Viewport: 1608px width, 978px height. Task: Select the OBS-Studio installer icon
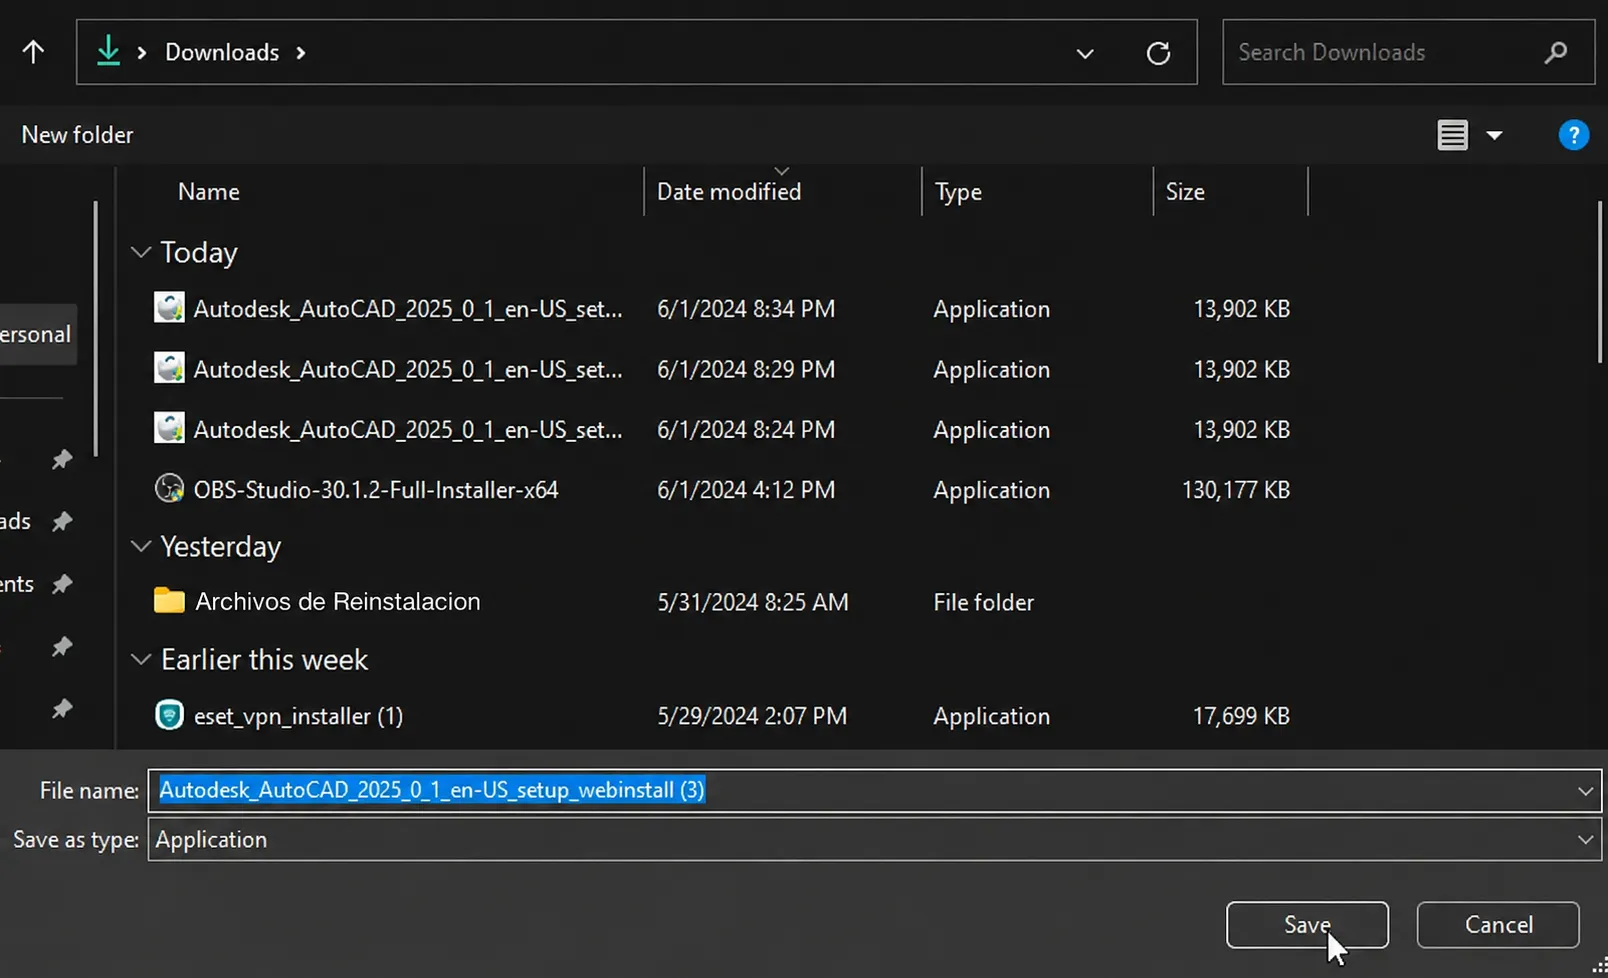169,489
